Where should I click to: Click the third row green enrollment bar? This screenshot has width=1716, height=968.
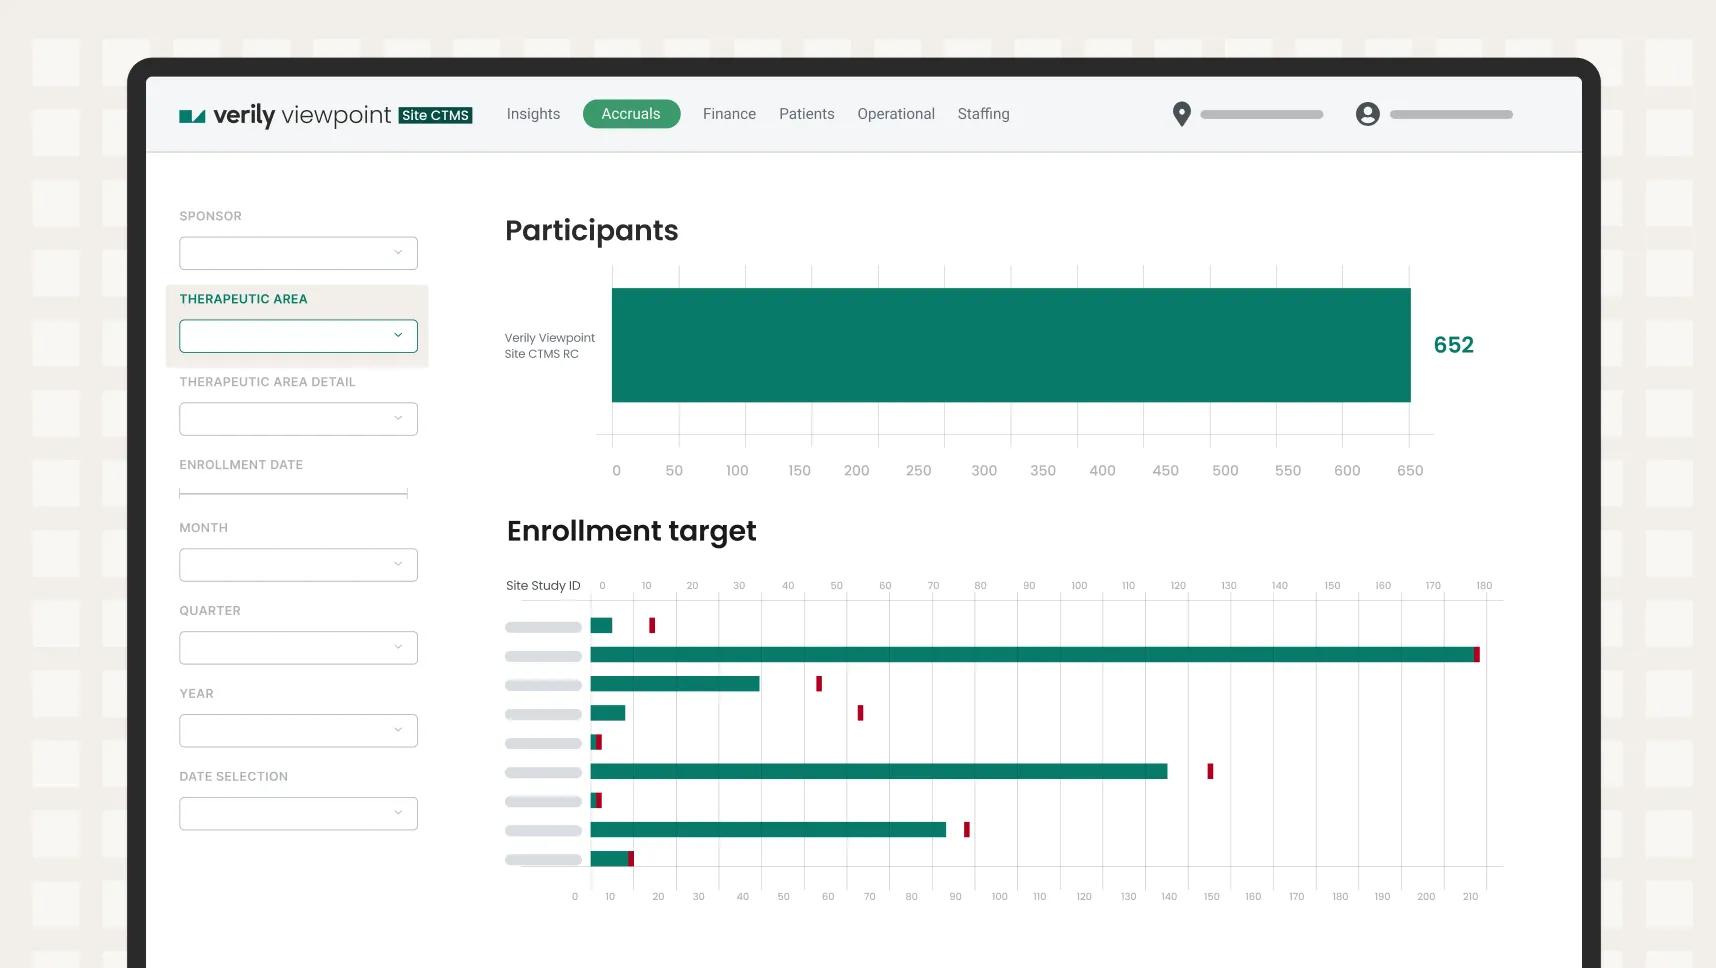[x=675, y=684]
